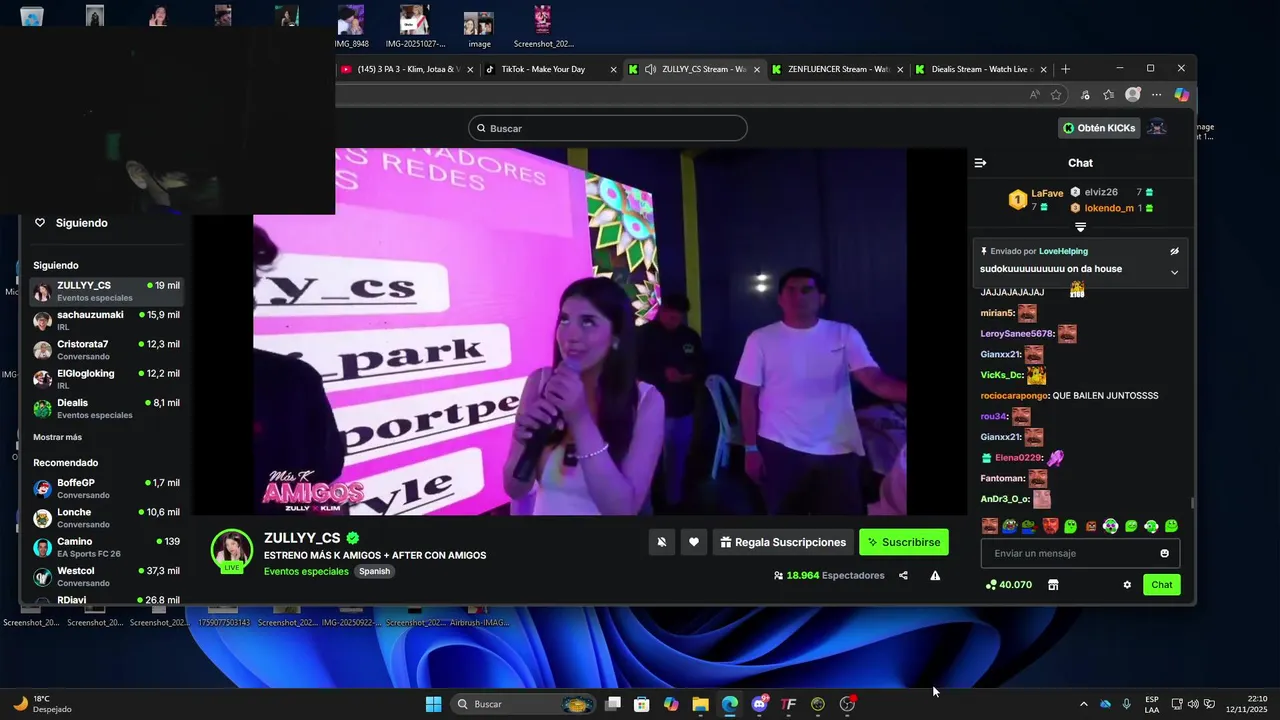Open Task View on the taskbar
Viewport: 1280px width, 720px height.
pos(613,704)
